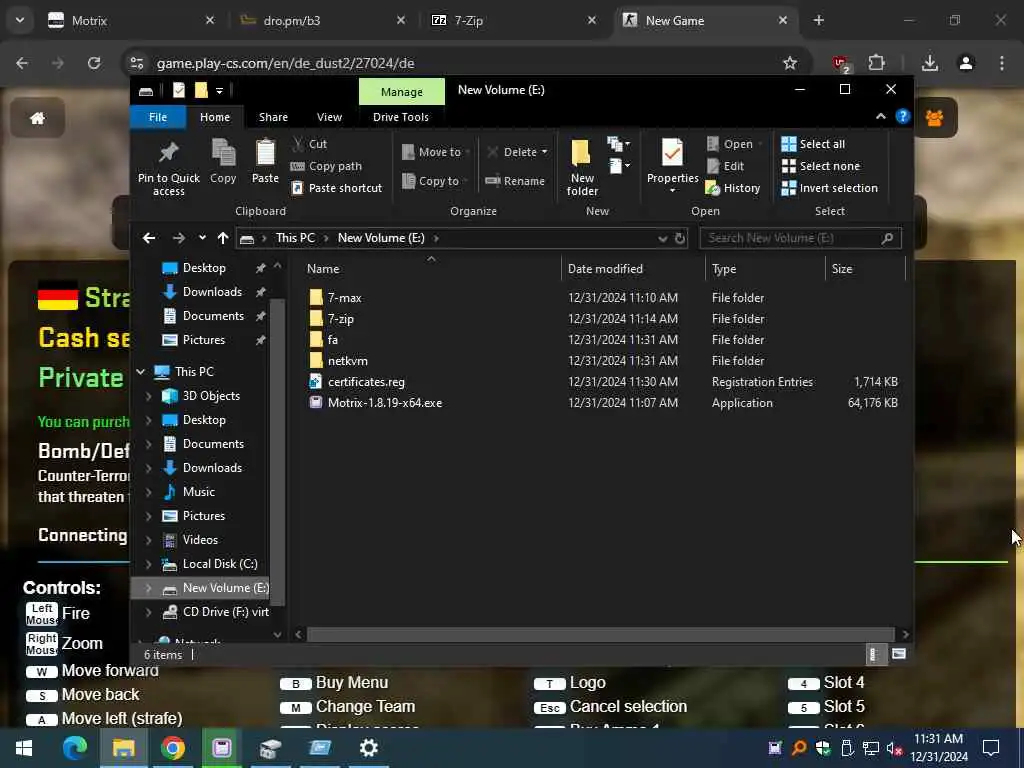Viewport: 1024px width, 768px height.
Task: Click Select none in ribbon
Action: pyautogui.click(x=821, y=166)
